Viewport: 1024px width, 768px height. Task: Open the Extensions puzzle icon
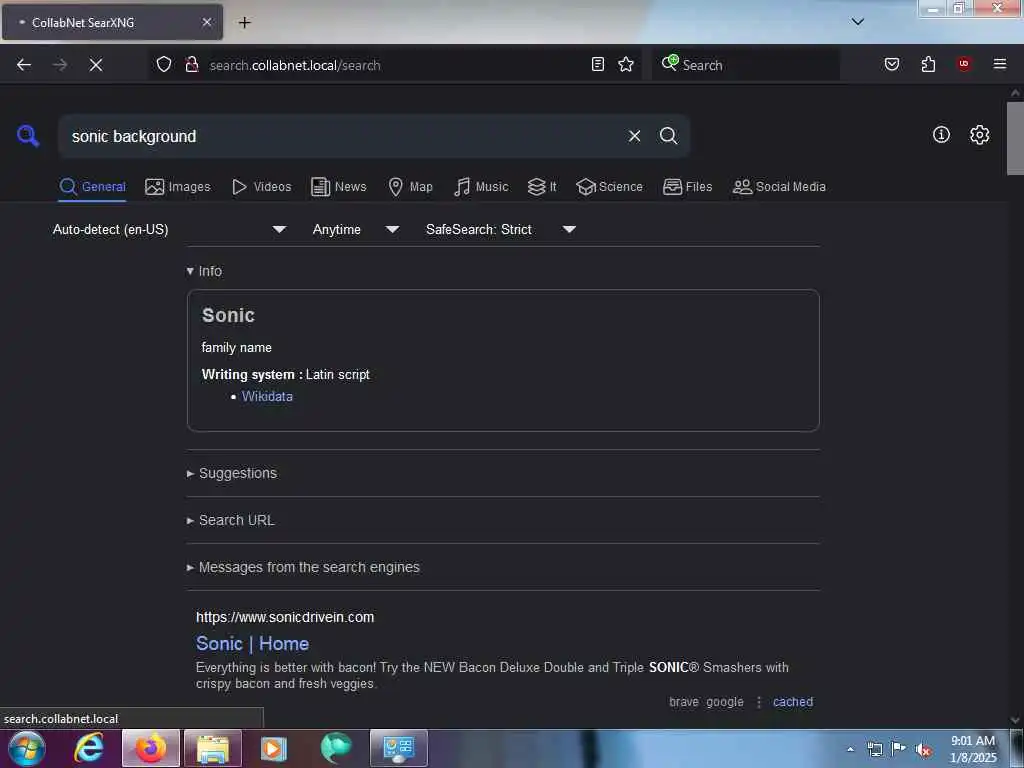(928, 64)
